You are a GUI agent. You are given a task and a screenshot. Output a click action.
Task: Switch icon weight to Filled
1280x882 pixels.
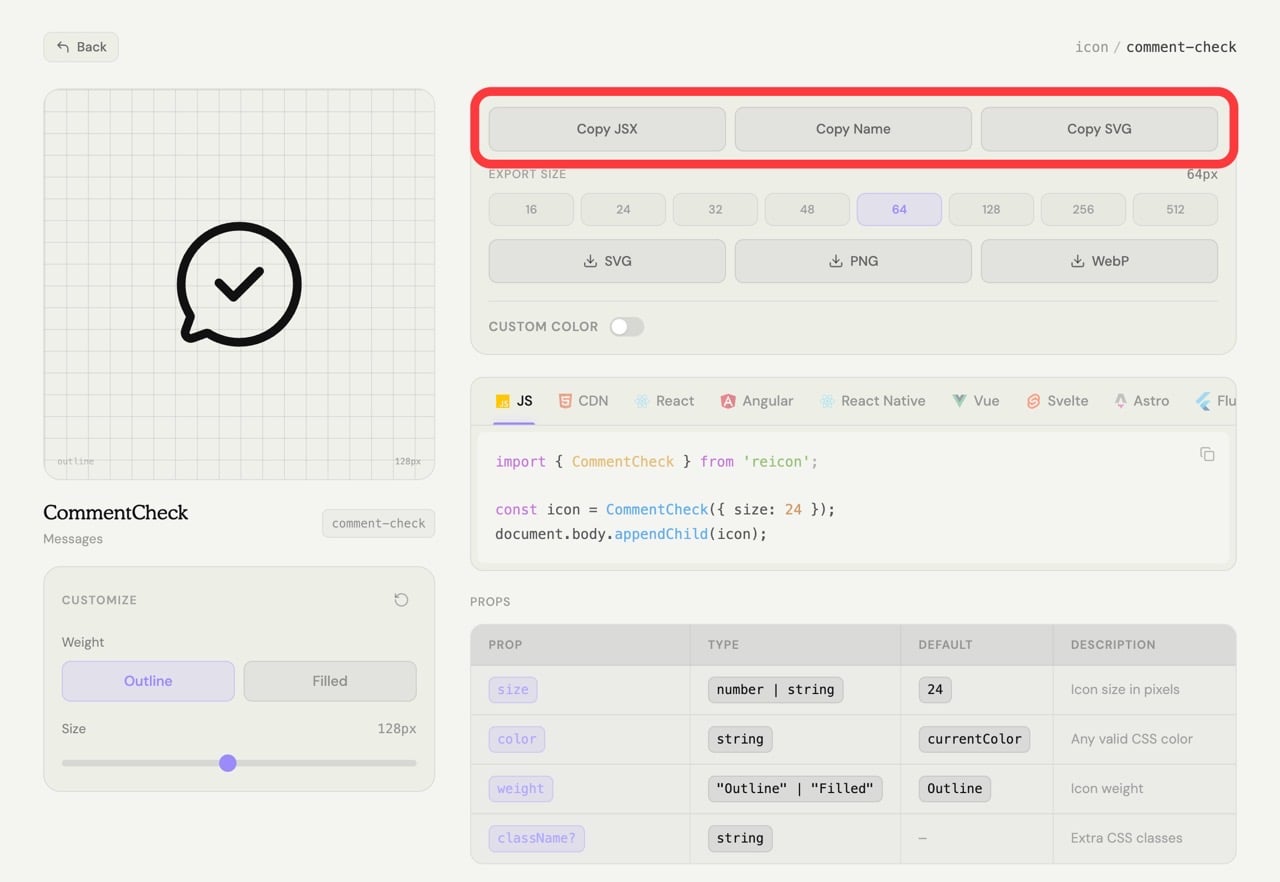pos(330,681)
